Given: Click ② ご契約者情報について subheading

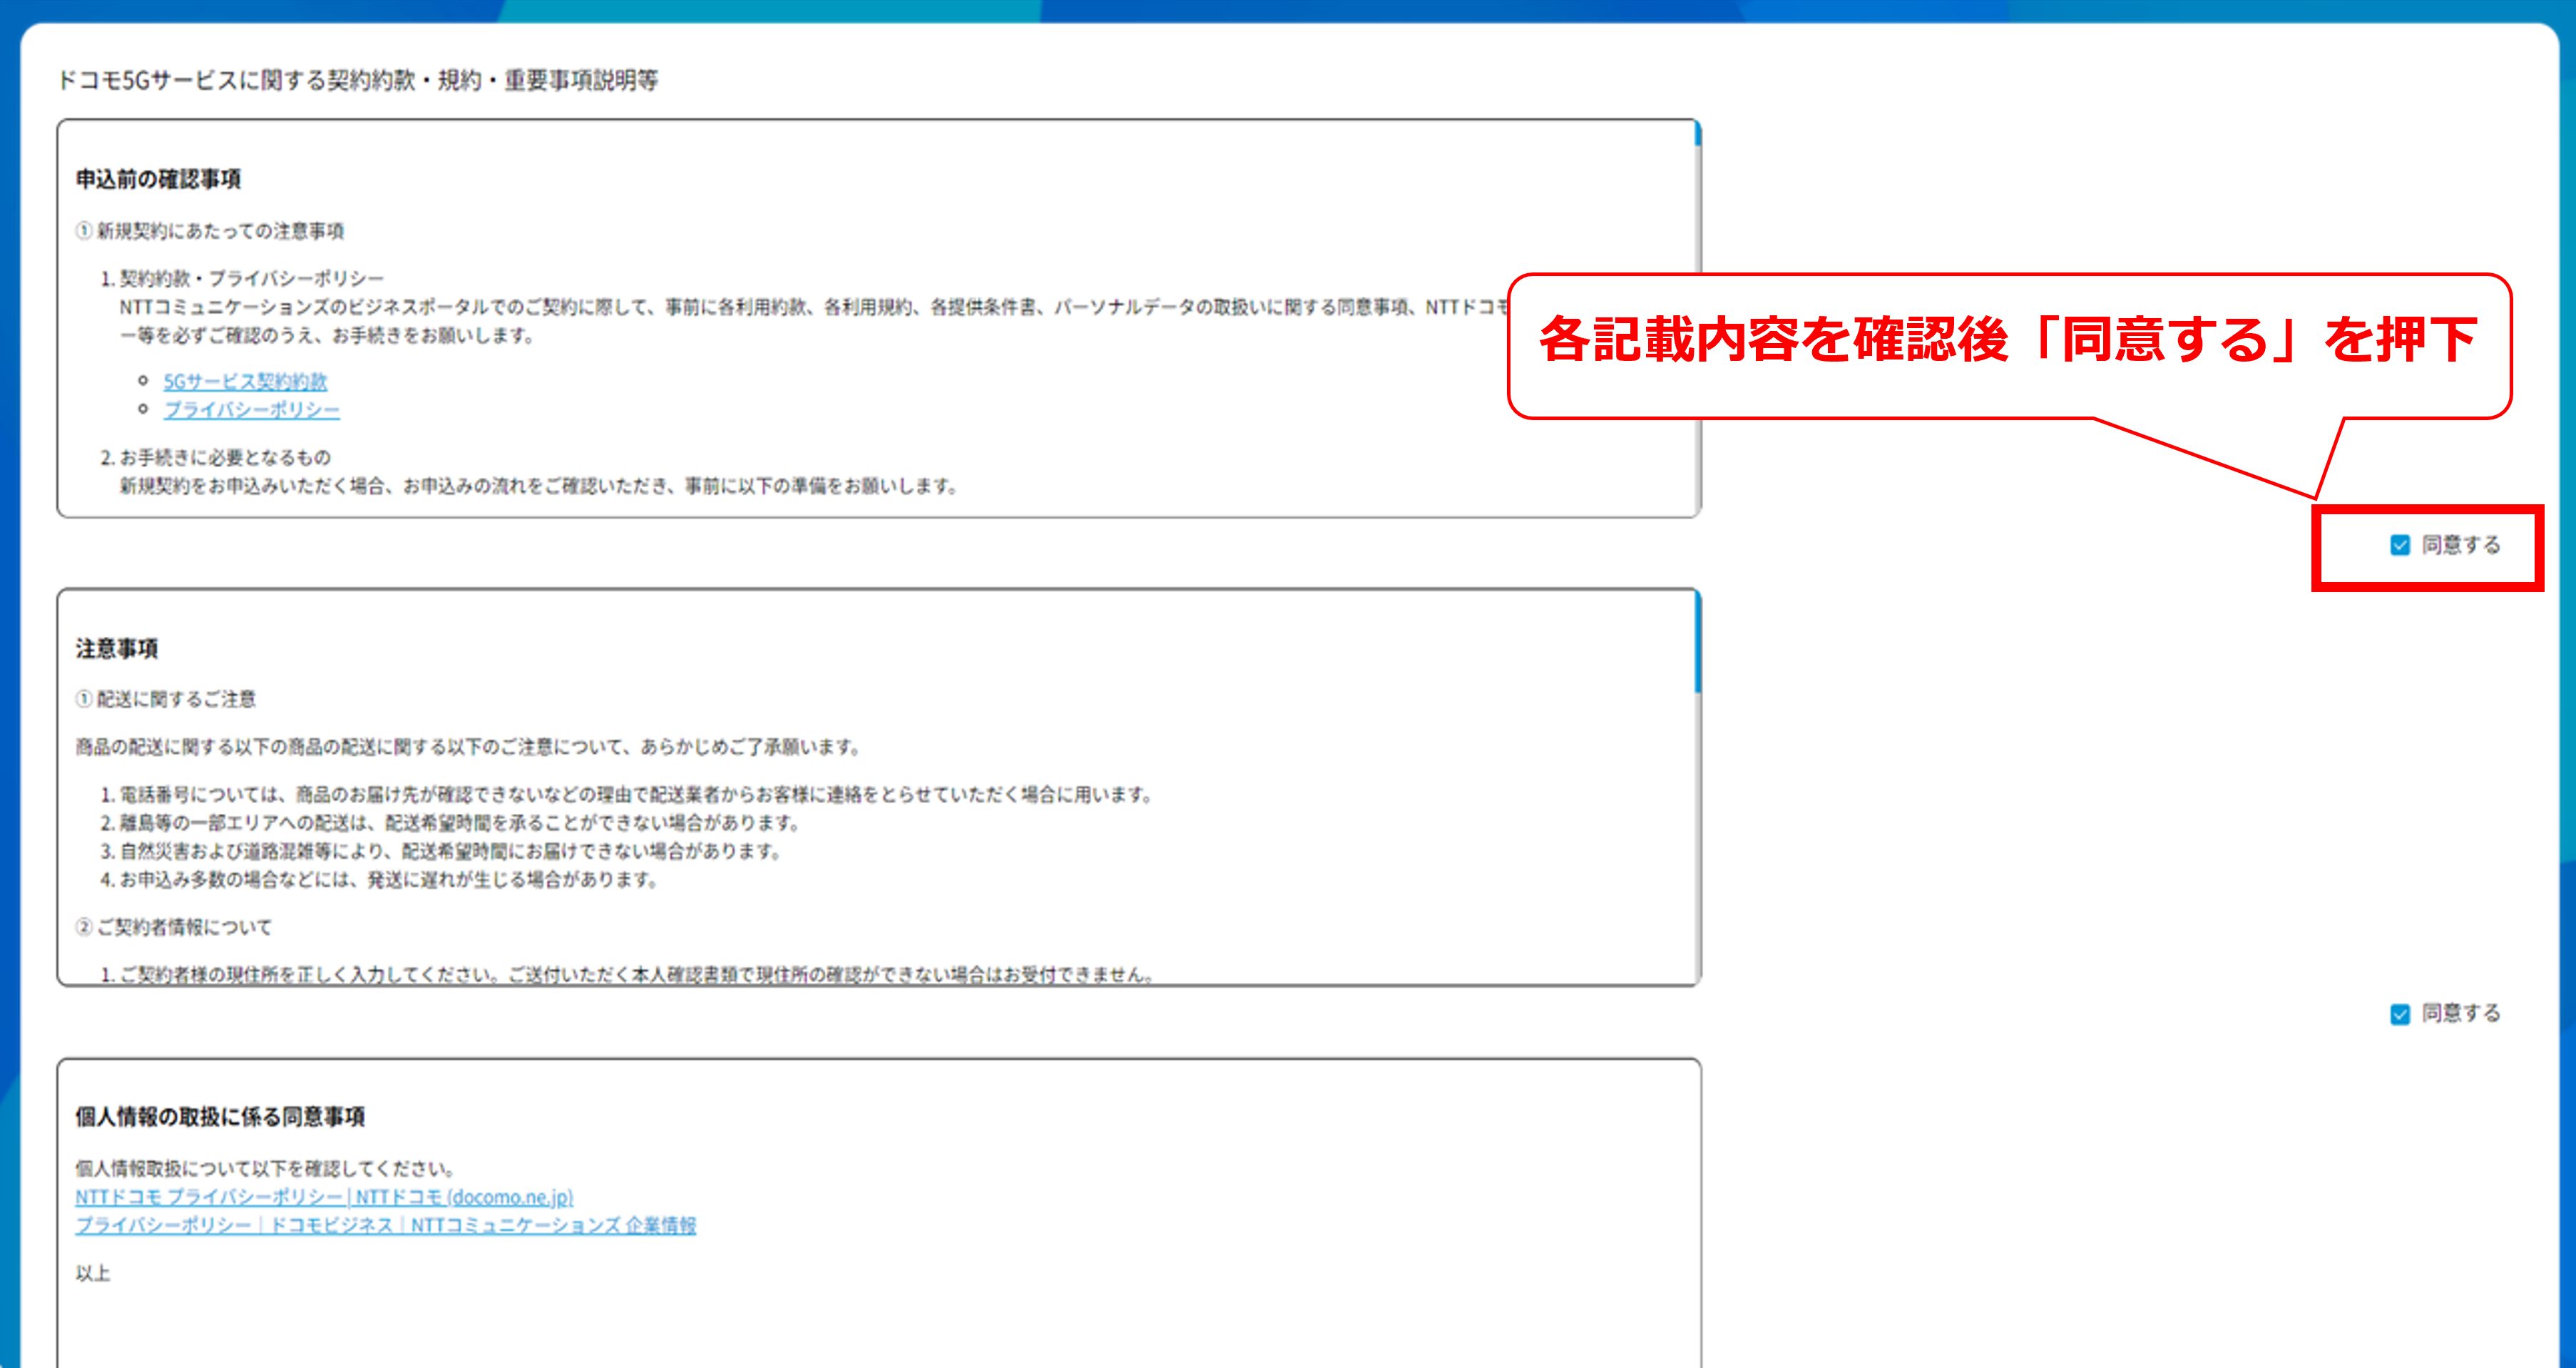Looking at the screenshot, I should pyautogui.click(x=174, y=927).
